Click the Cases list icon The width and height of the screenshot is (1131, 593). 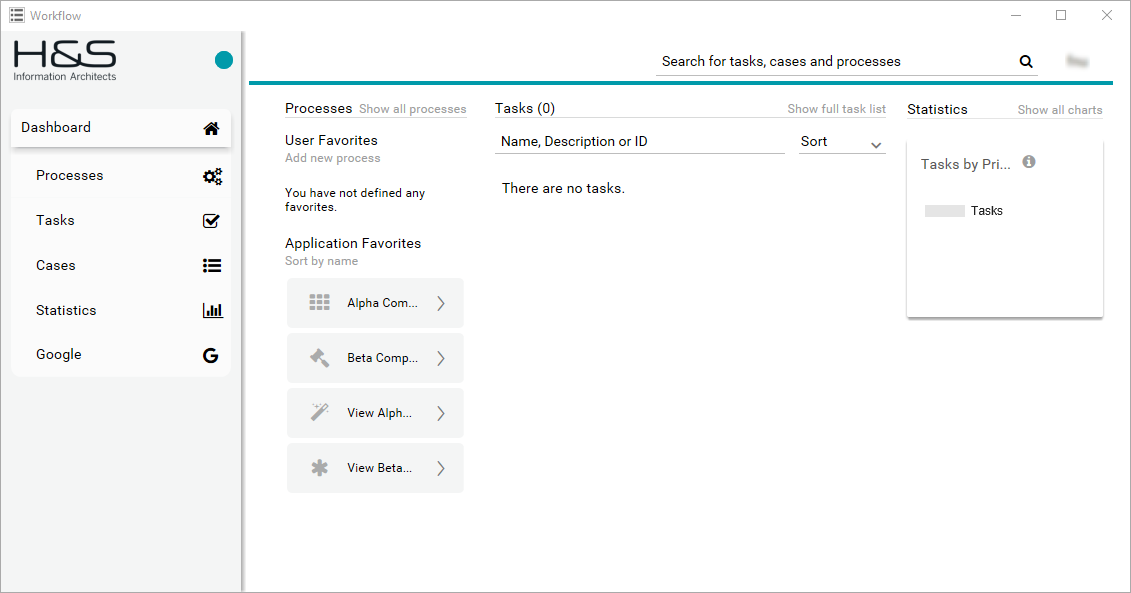(211, 266)
